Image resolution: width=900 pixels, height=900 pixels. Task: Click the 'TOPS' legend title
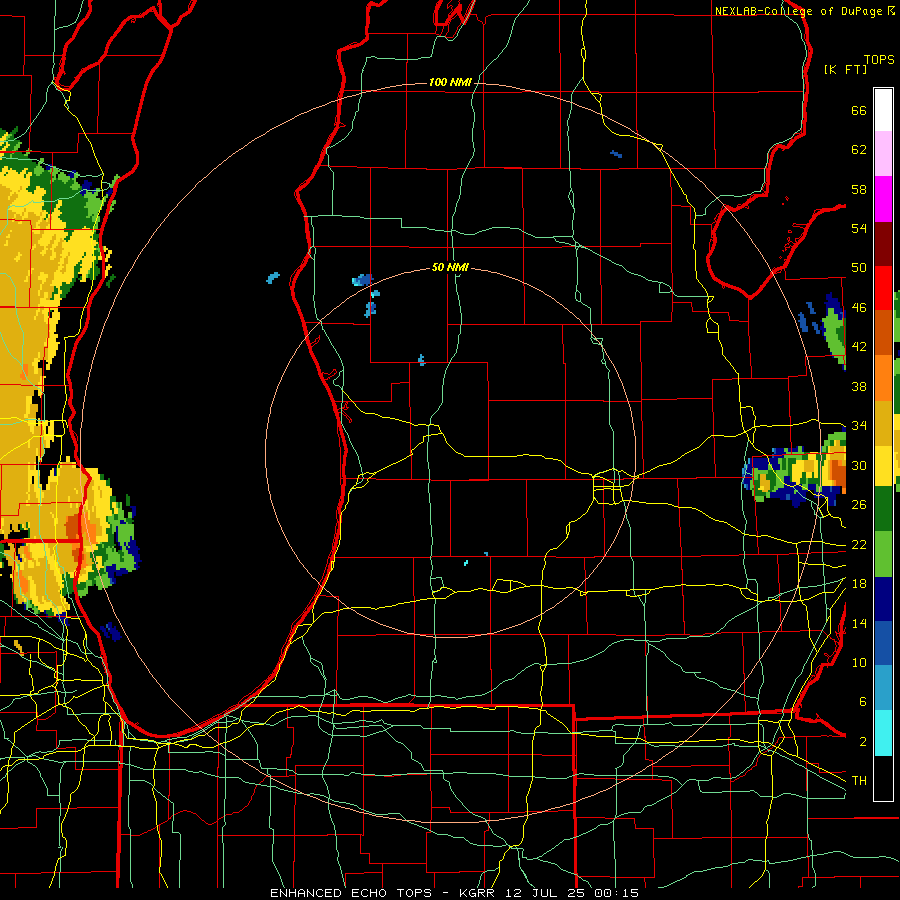point(879,60)
